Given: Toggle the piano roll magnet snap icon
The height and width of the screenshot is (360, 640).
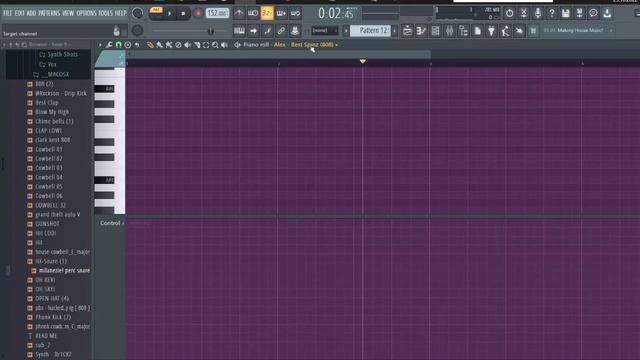Looking at the screenshot, I should click(118, 45).
